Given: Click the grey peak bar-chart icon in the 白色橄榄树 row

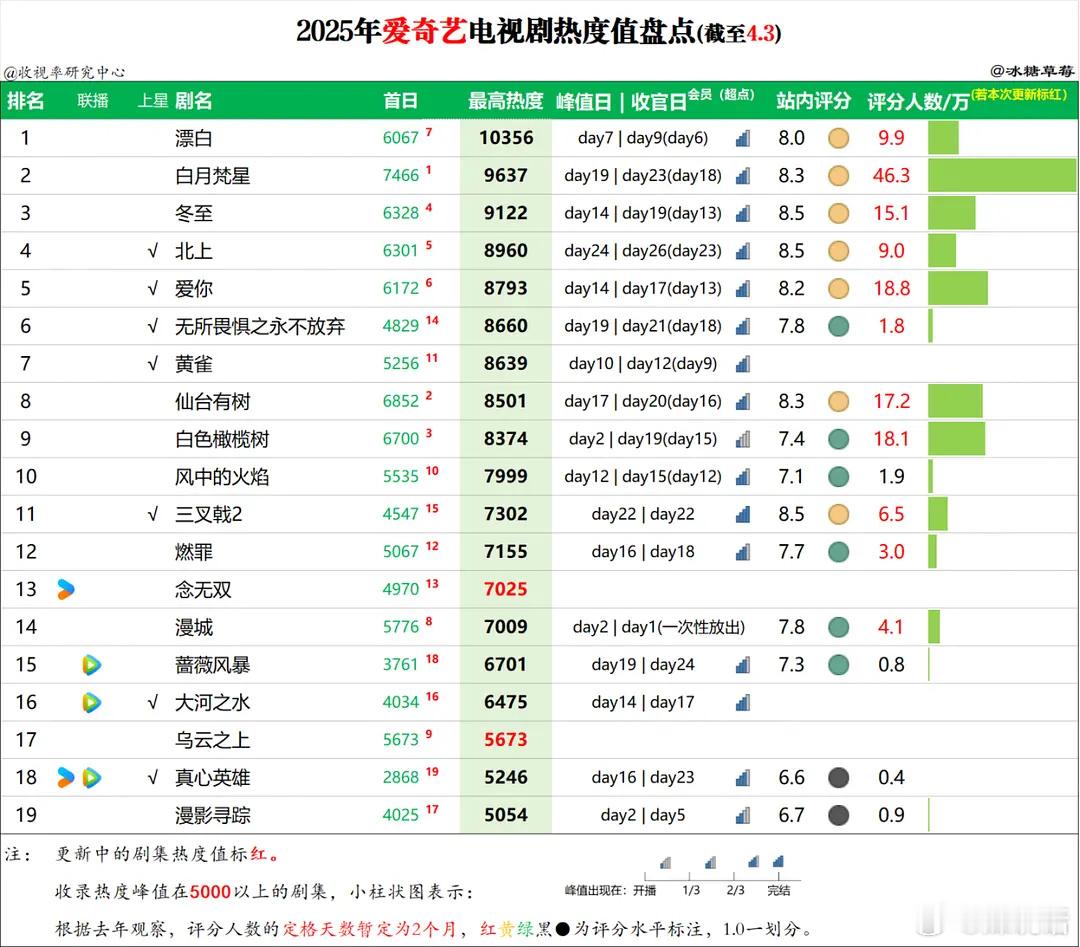Looking at the screenshot, I should pos(742,439).
